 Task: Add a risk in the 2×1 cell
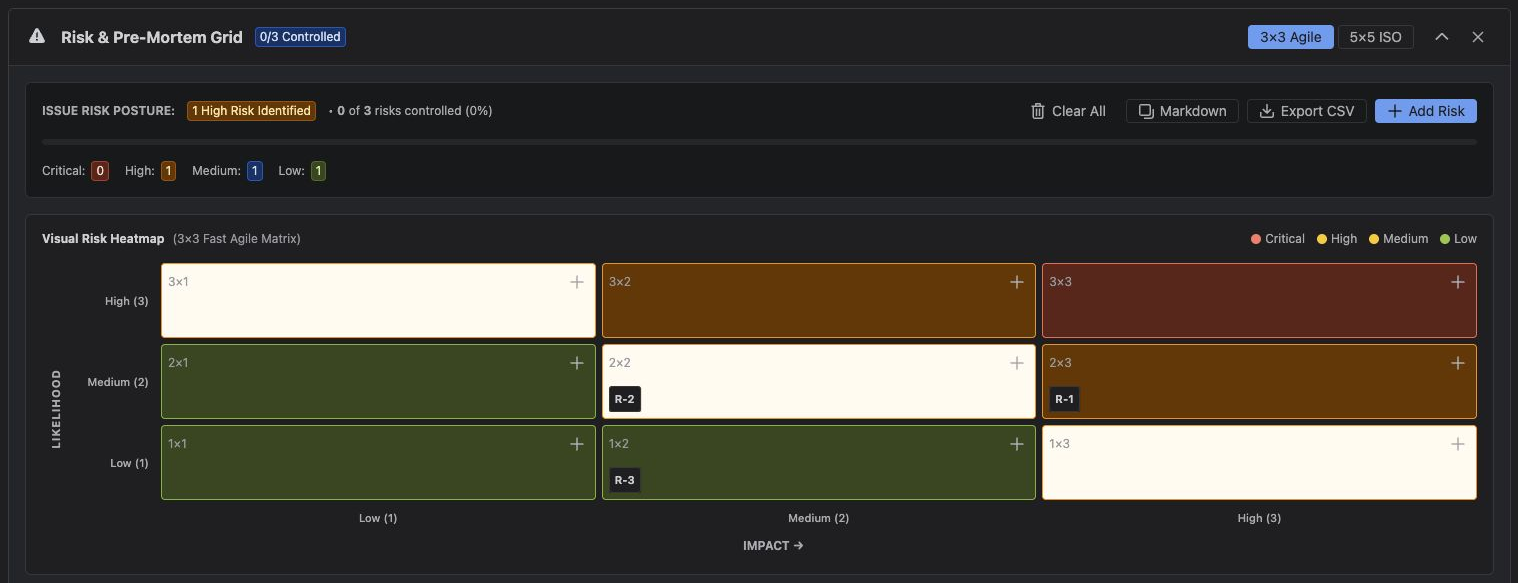[x=577, y=363]
